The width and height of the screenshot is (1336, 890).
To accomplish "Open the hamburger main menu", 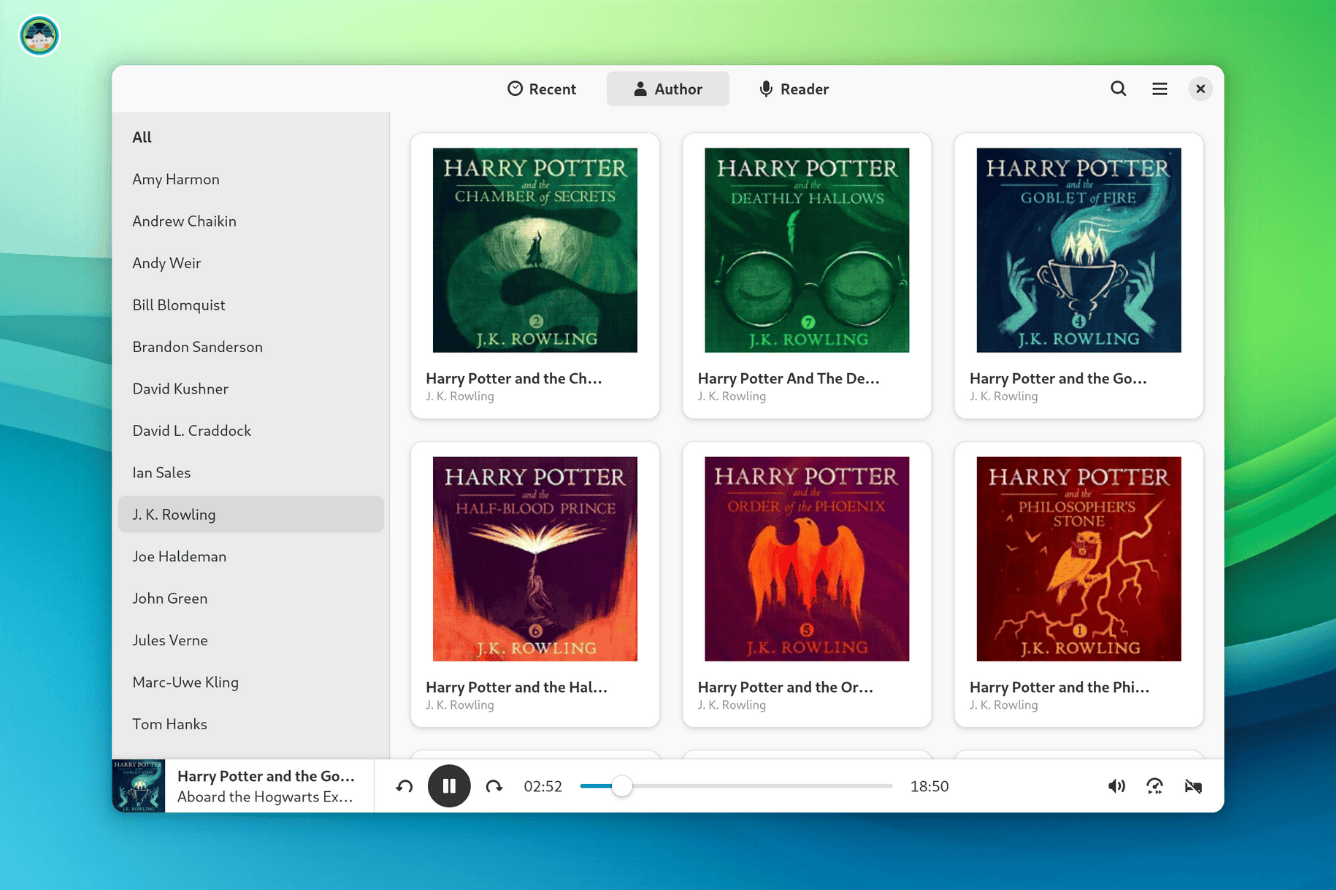I will (1159, 89).
